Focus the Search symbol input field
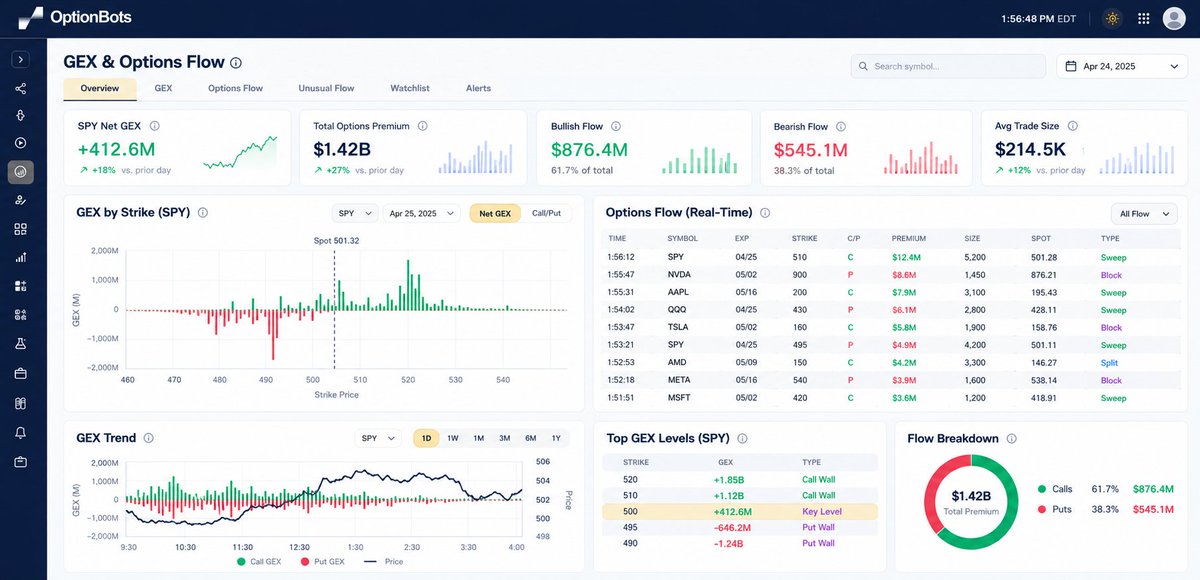1200x580 pixels. [947, 67]
